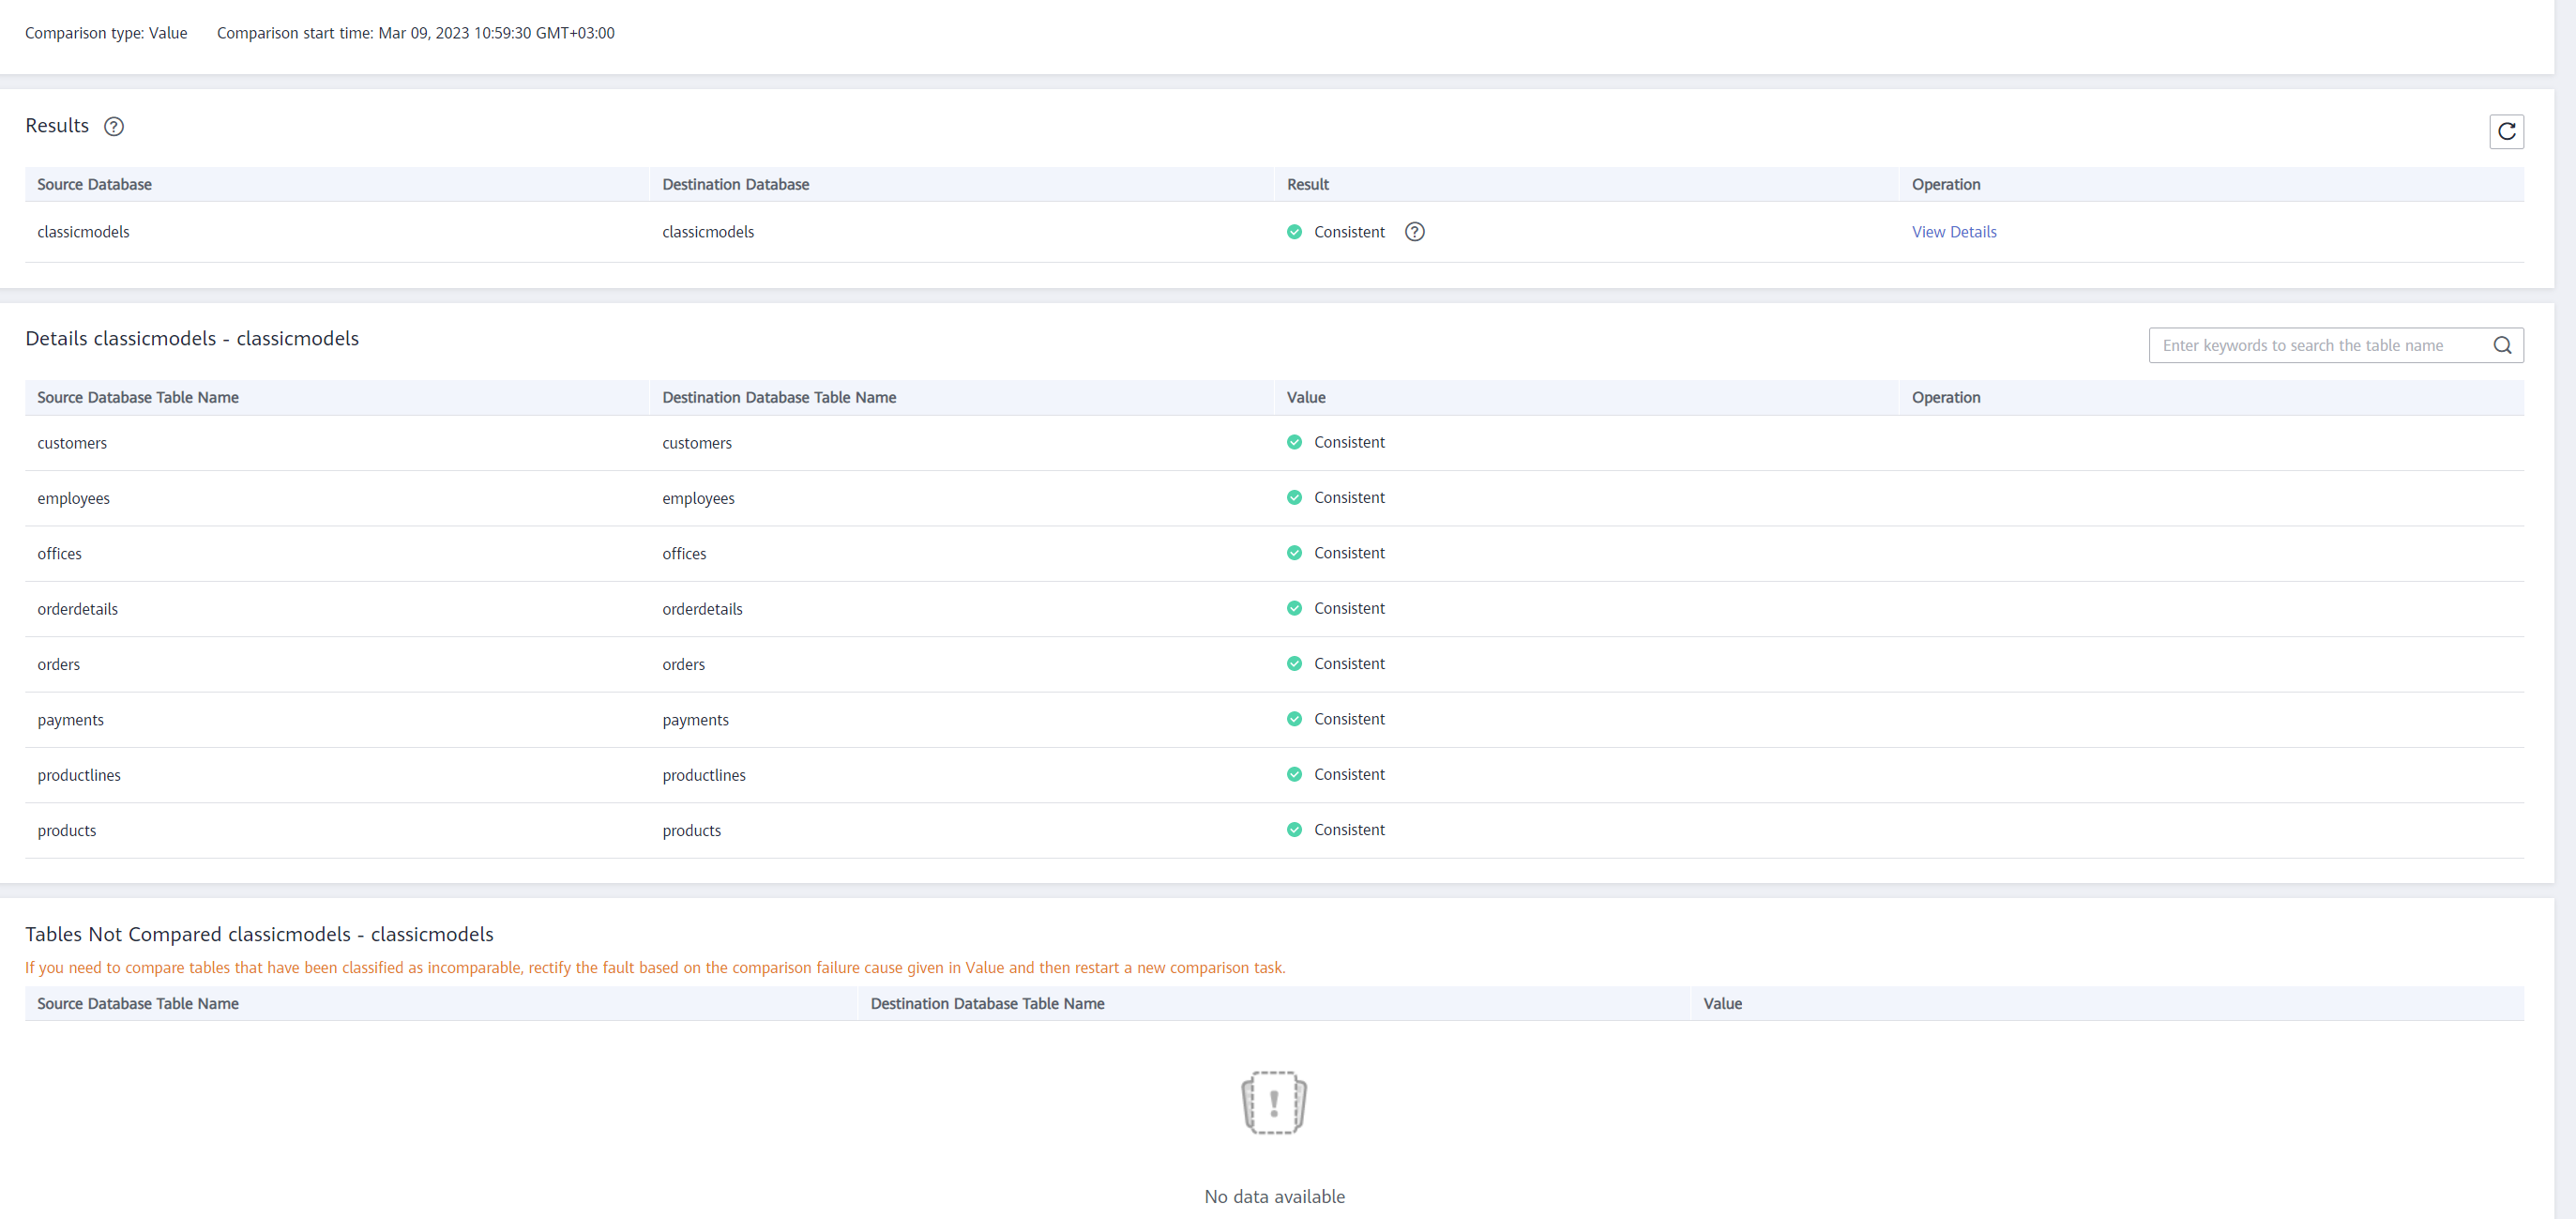
Task: Click the Value column header in Details
Action: click(x=1305, y=397)
